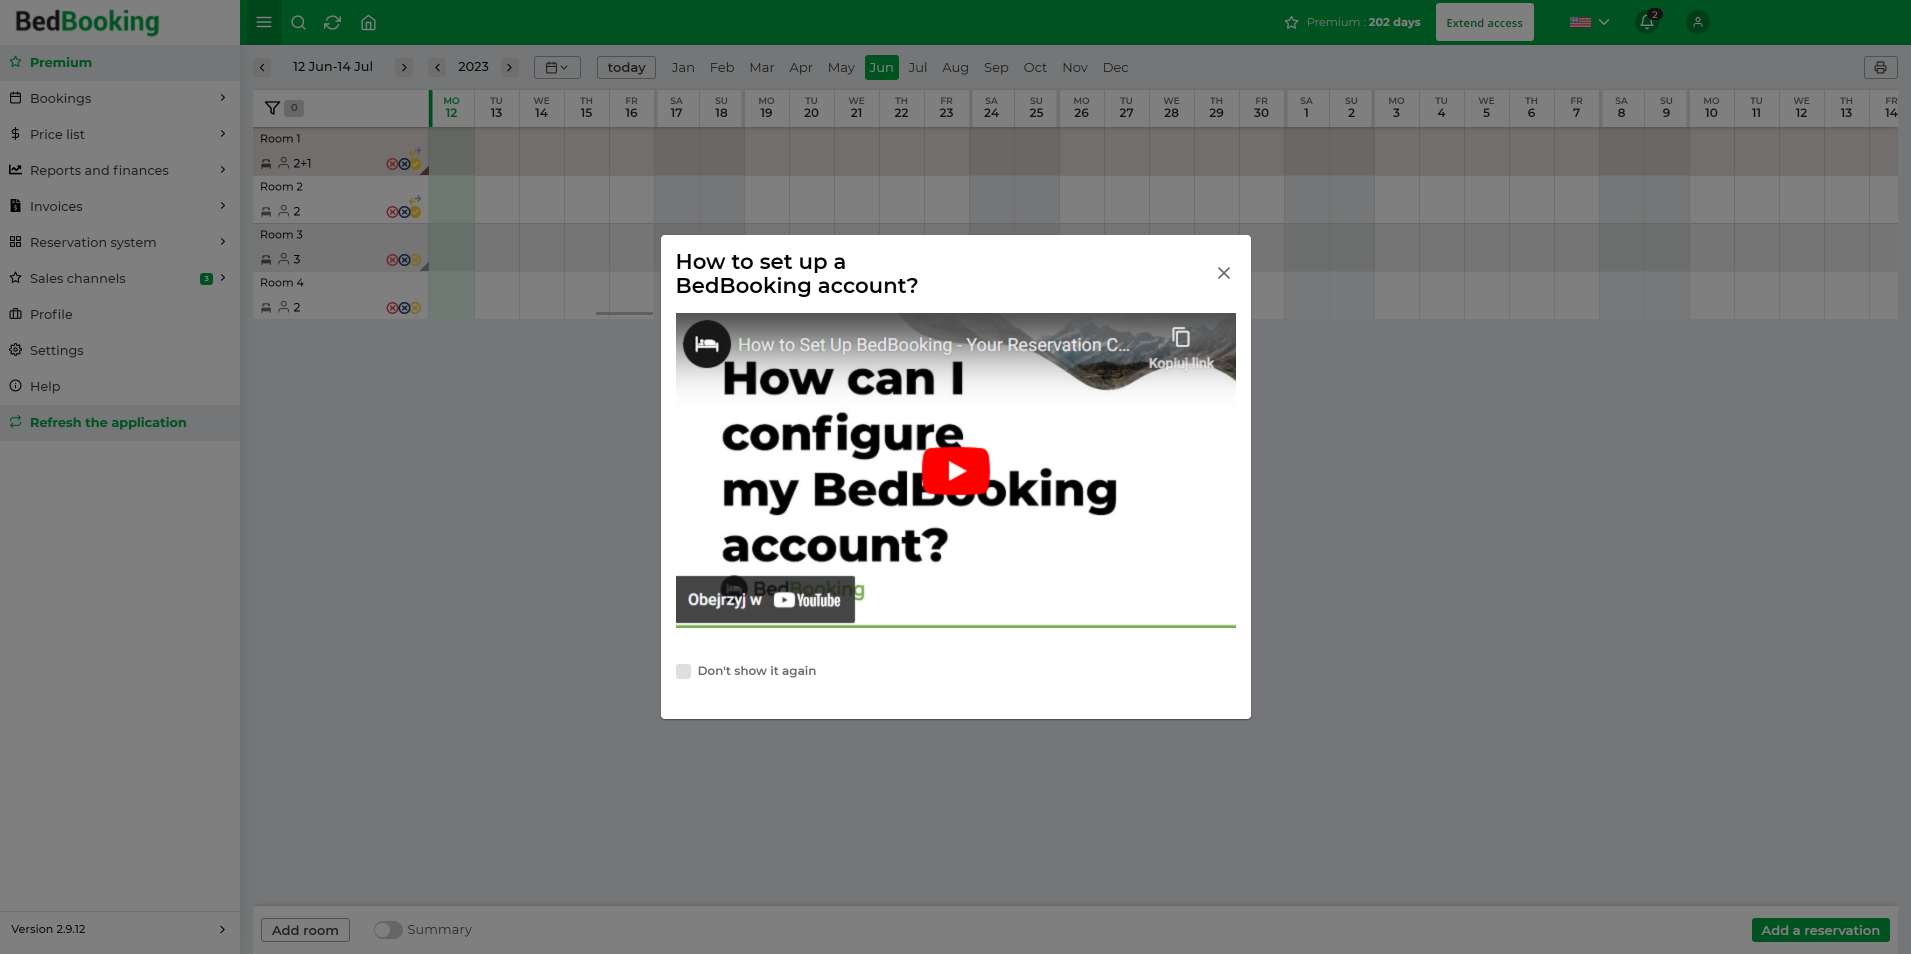Go to previous year from 2023
The height and width of the screenshot is (954, 1911).
[437, 67]
